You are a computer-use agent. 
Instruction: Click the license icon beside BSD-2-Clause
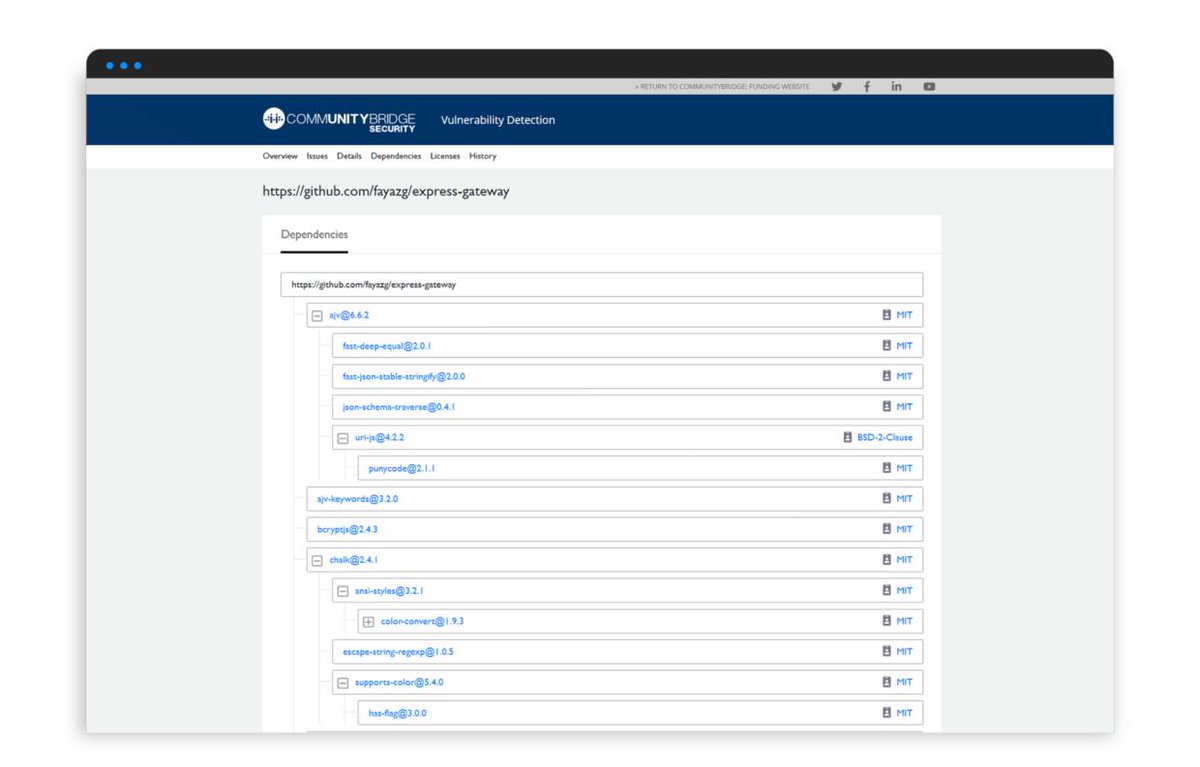pos(848,437)
